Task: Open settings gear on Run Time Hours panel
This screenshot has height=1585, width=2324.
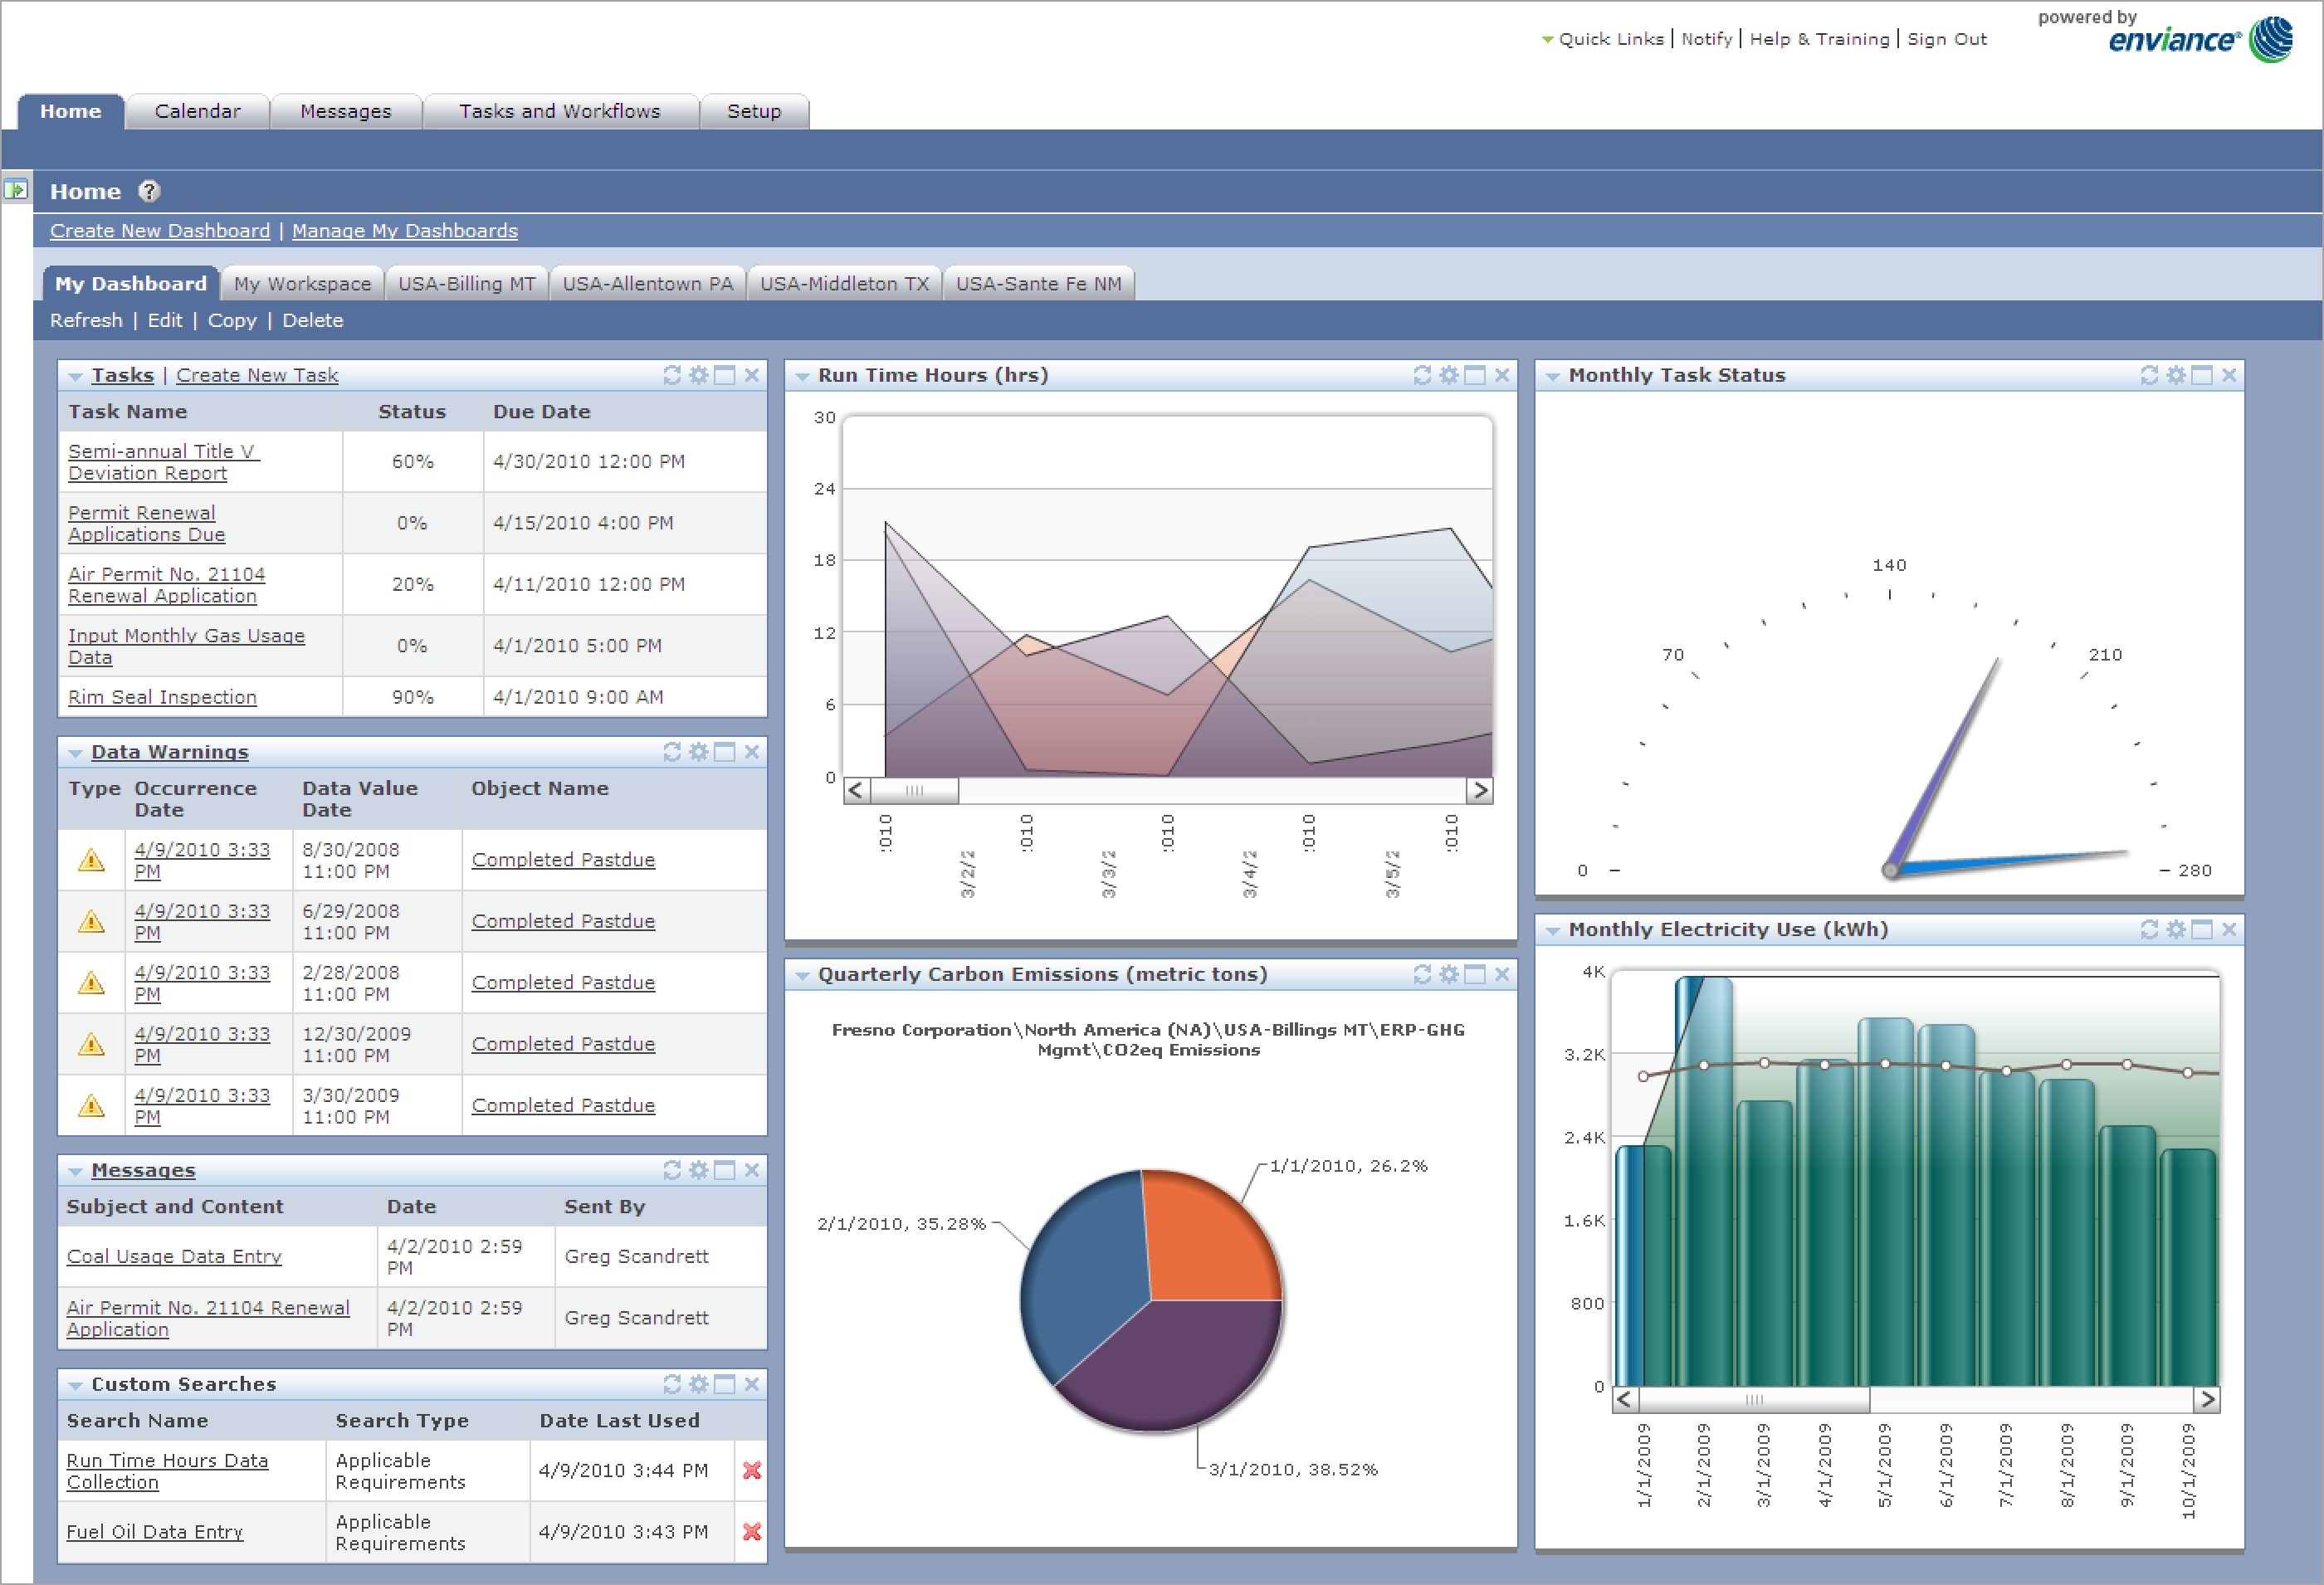Action: pos(1448,375)
